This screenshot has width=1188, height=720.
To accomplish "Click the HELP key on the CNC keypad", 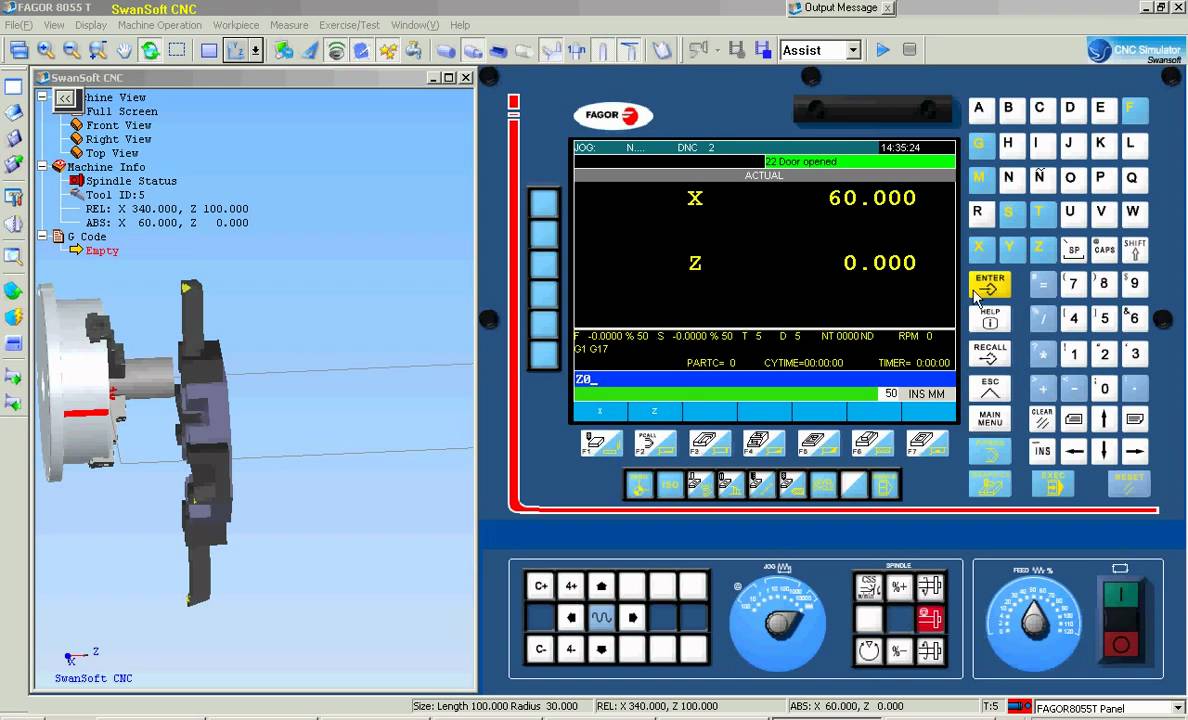I will pyautogui.click(x=989, y=318).
